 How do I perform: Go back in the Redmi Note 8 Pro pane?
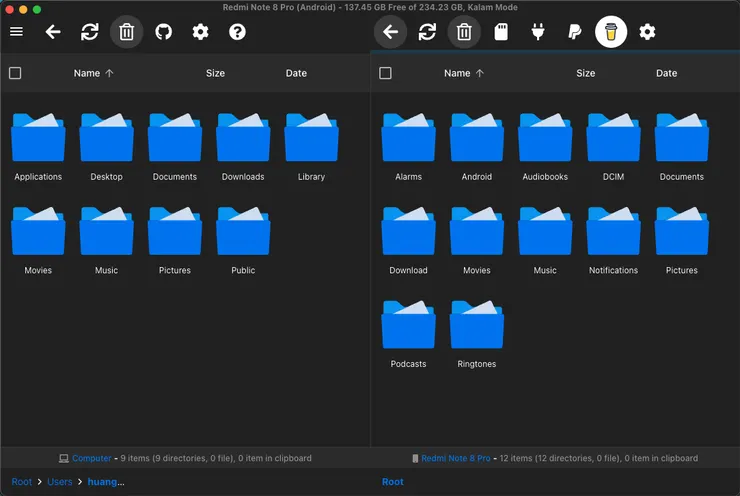(x=390, y=32)
